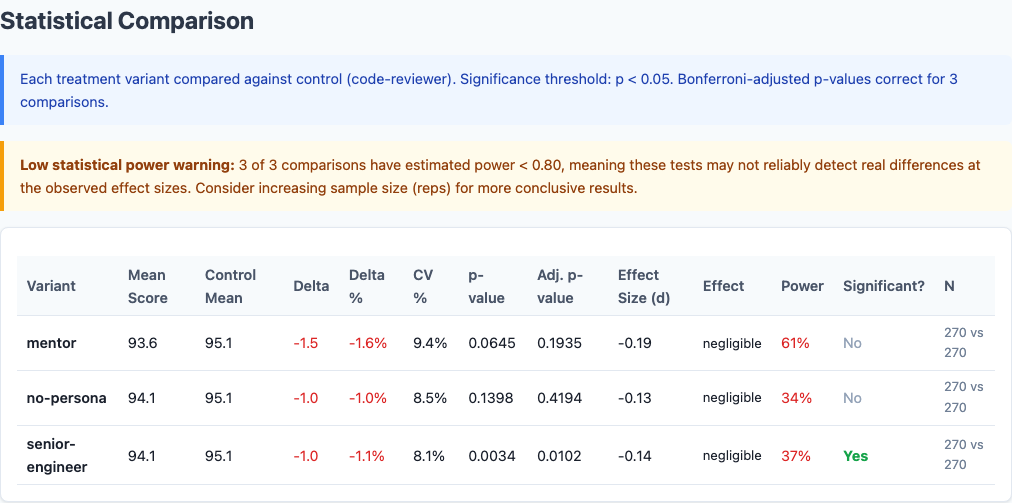Click the Control Mean column header
The height and width of the screenshot is (503, 1012).
click(230, 286)
